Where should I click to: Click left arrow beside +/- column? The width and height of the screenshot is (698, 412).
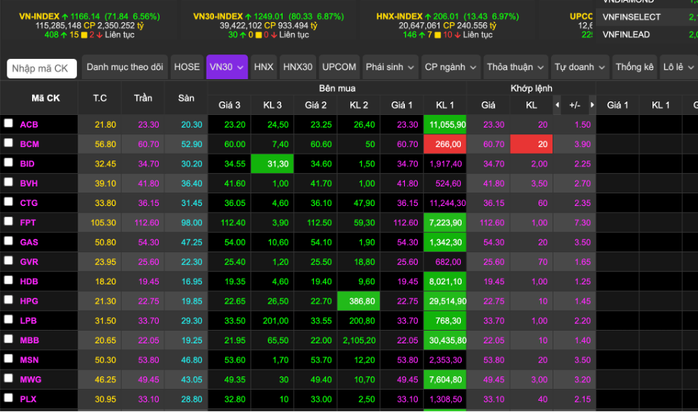pyautogui.click(x=557, y=105)
